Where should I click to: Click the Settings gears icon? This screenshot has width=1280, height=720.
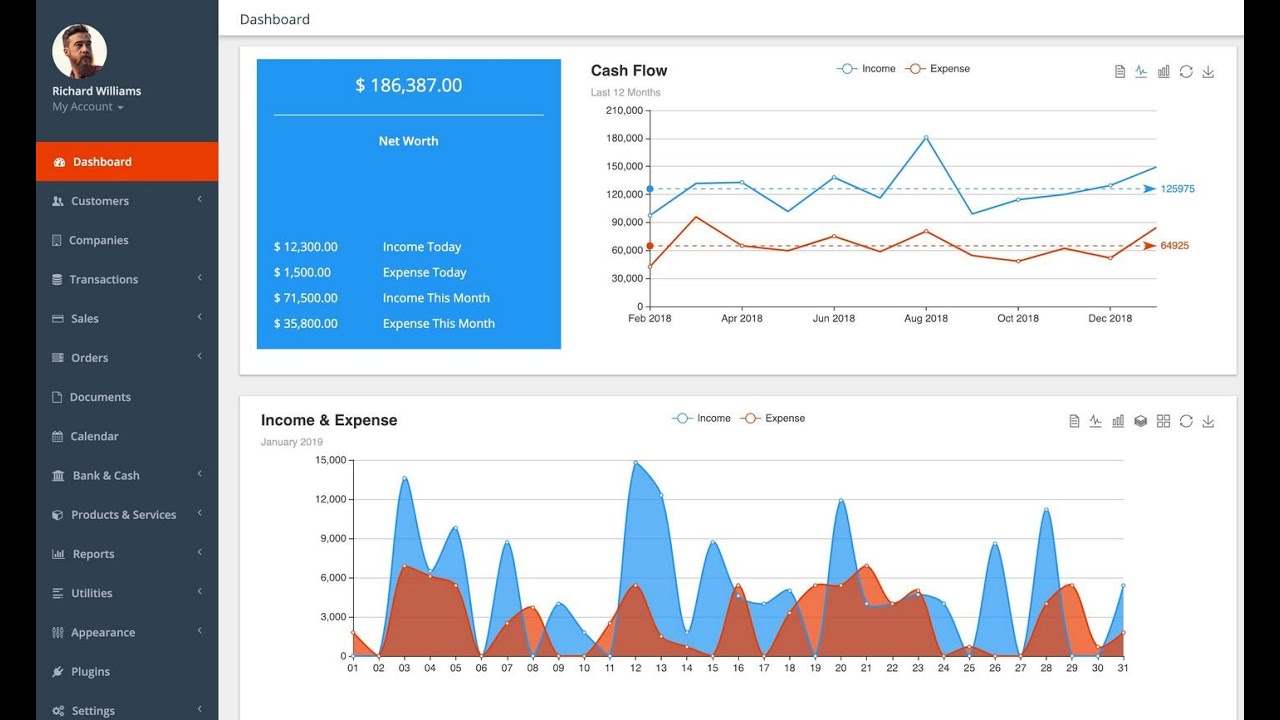(x=58, y=711)
